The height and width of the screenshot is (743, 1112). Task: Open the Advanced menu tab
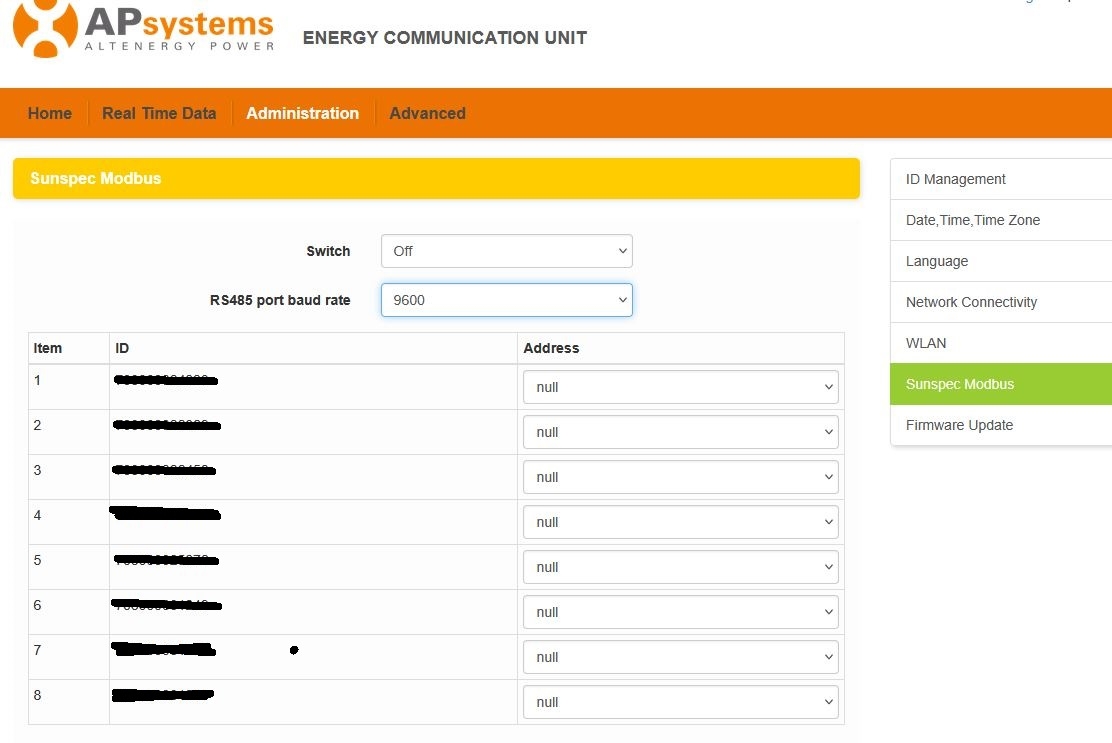pos(427,113)
